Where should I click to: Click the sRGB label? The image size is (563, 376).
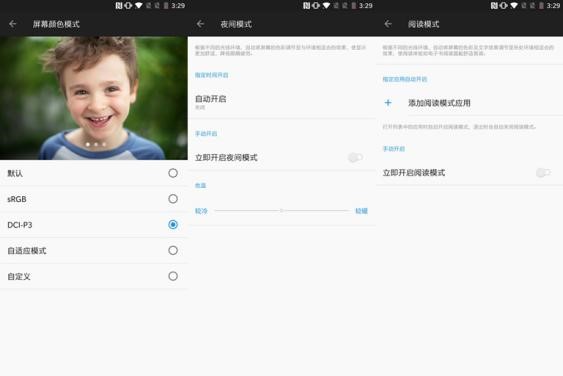pos(17,199)
